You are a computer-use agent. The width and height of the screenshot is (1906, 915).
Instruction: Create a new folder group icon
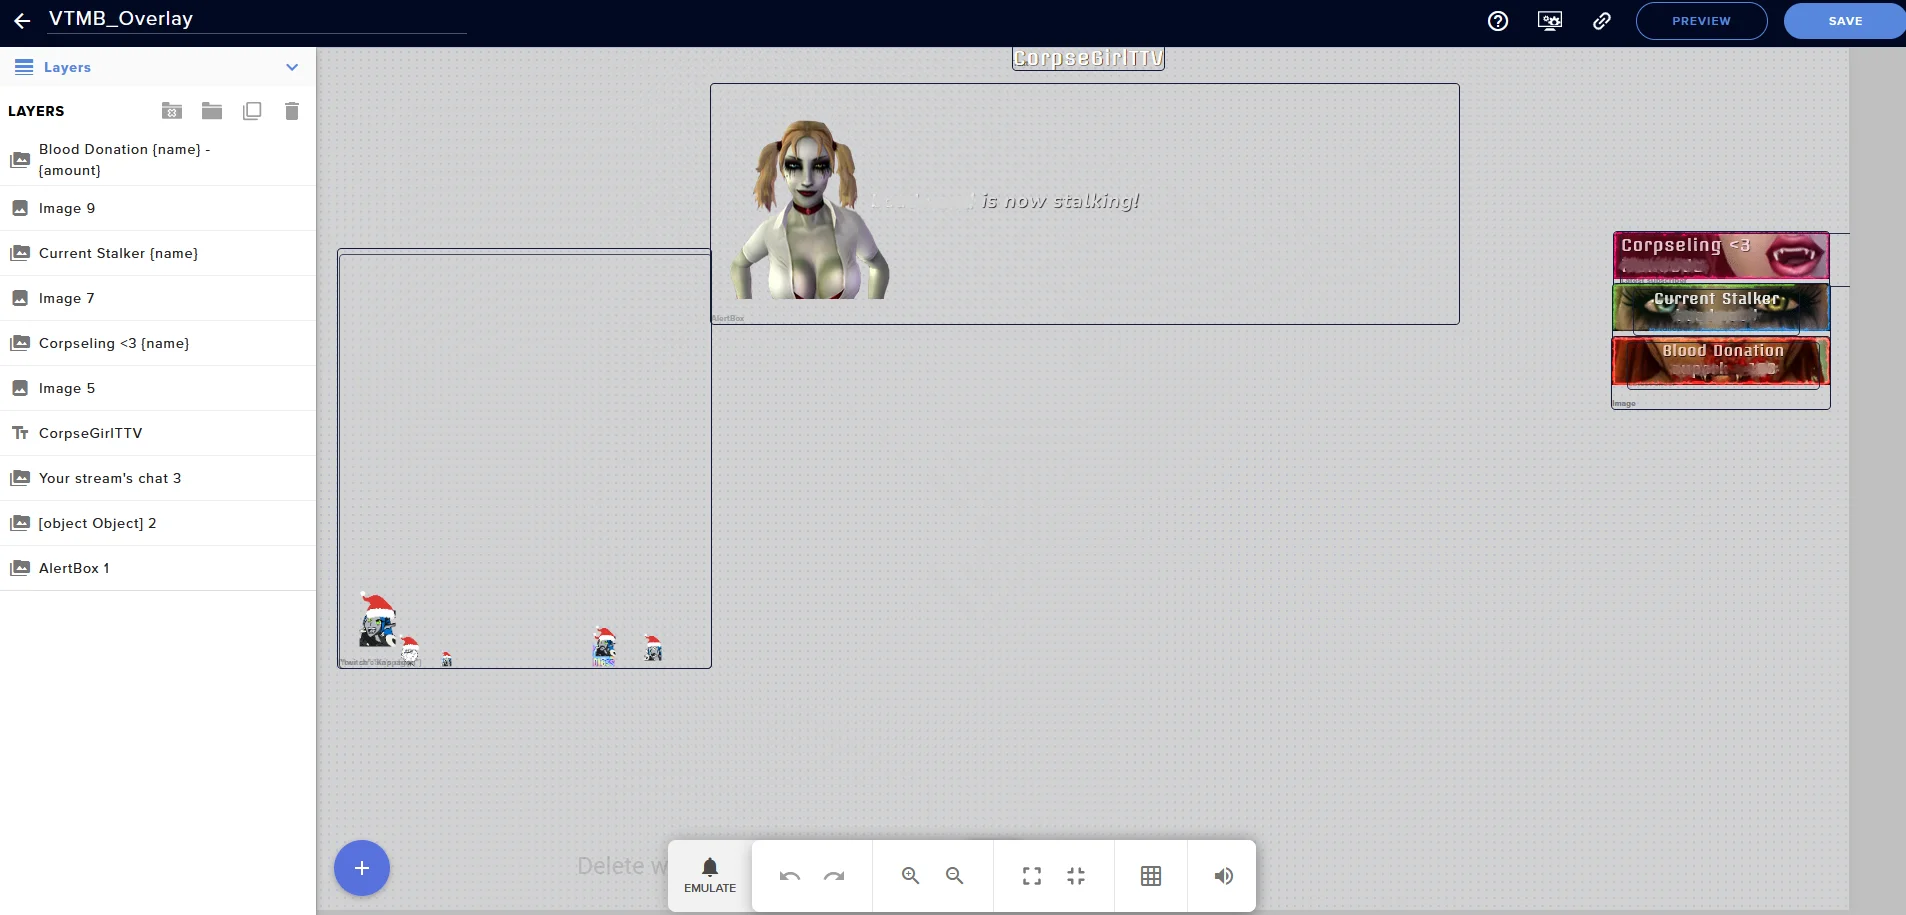tap(212, 111)
